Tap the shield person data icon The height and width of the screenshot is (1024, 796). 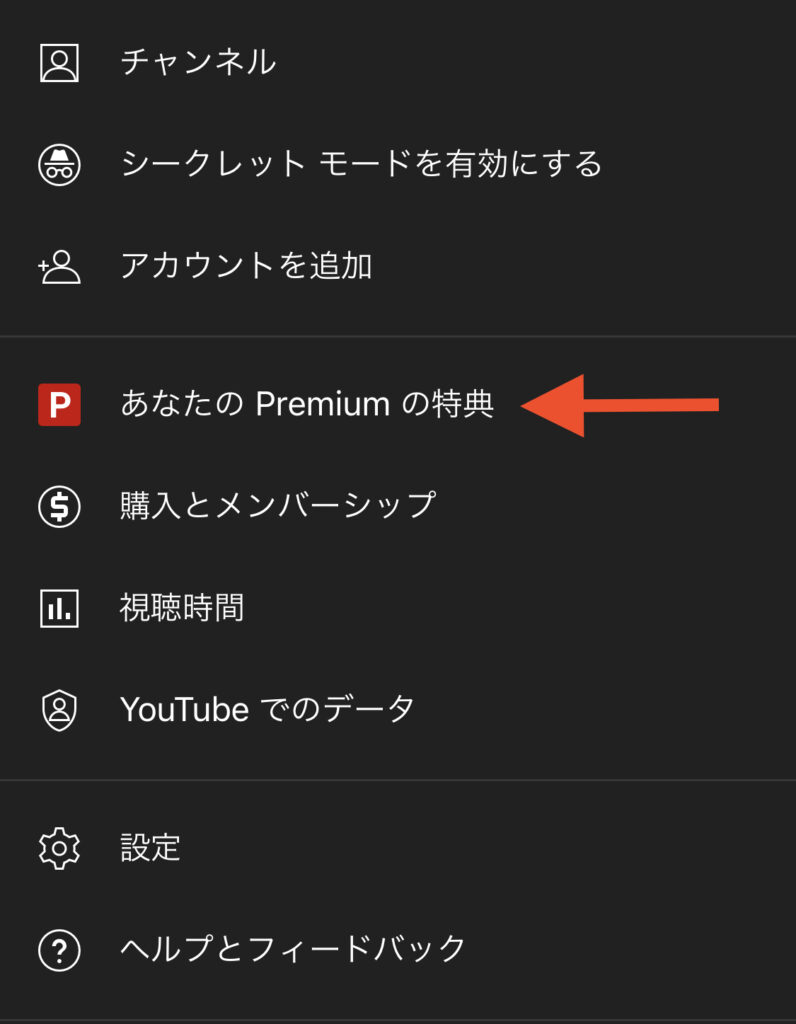point(59,711)
